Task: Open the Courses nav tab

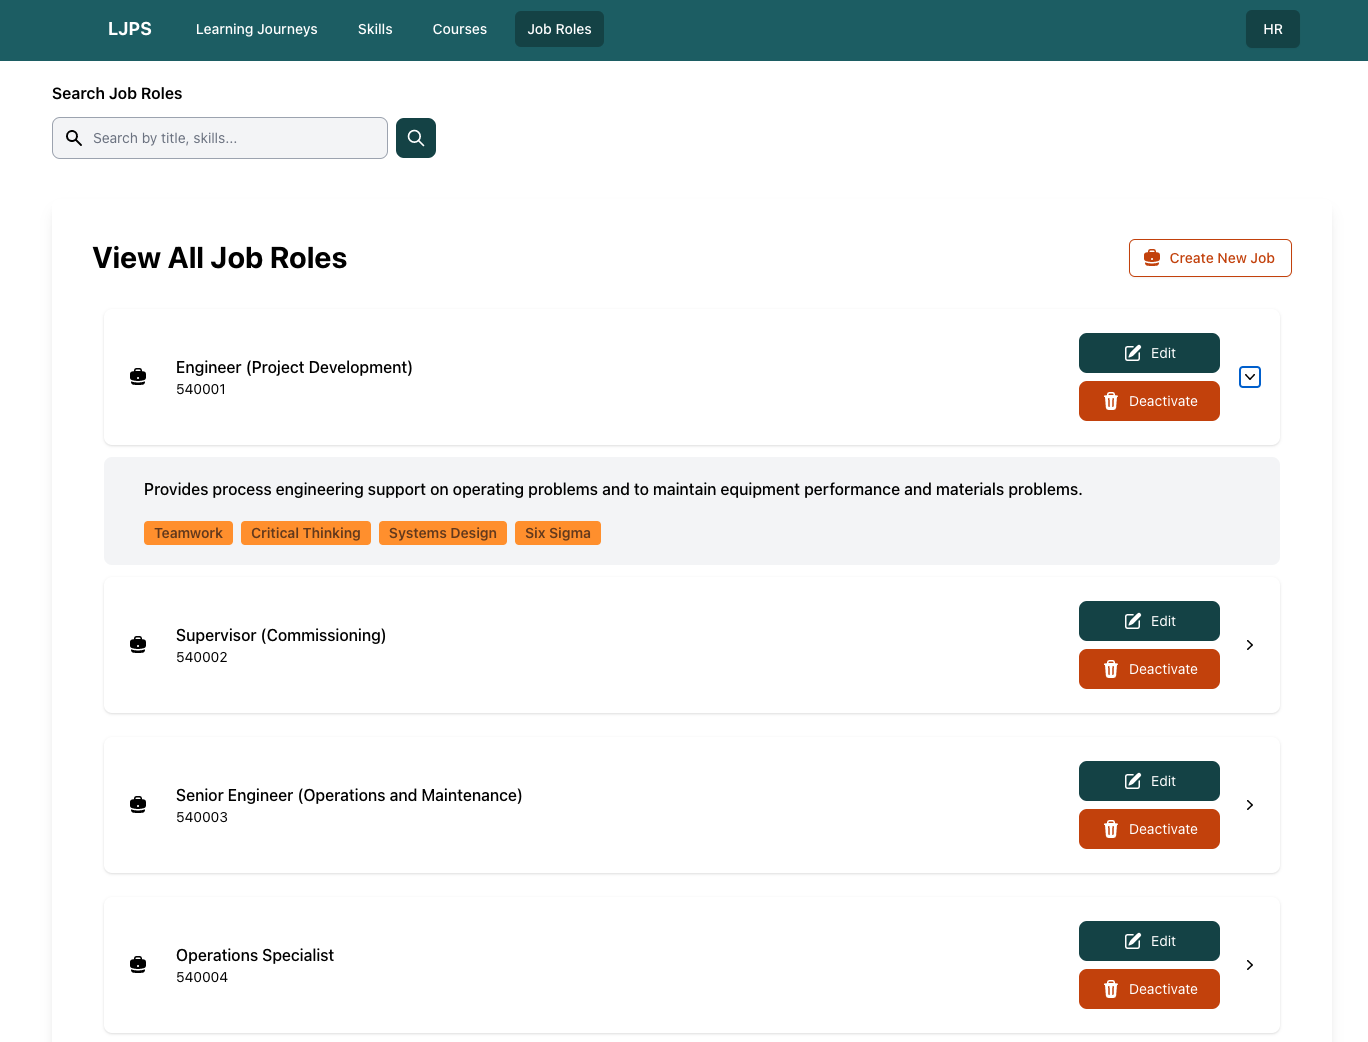Action: pos(460,29)
